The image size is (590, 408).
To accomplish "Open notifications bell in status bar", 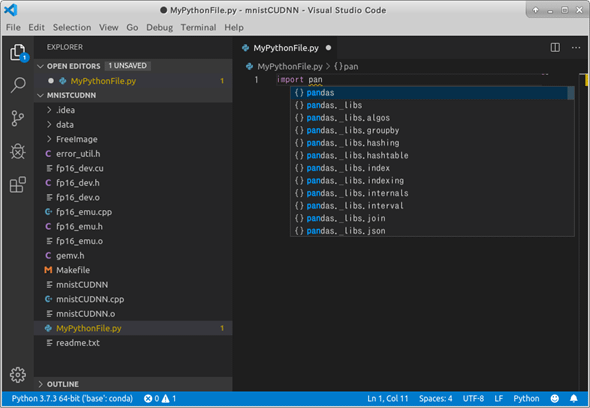I will pos(573,399).
